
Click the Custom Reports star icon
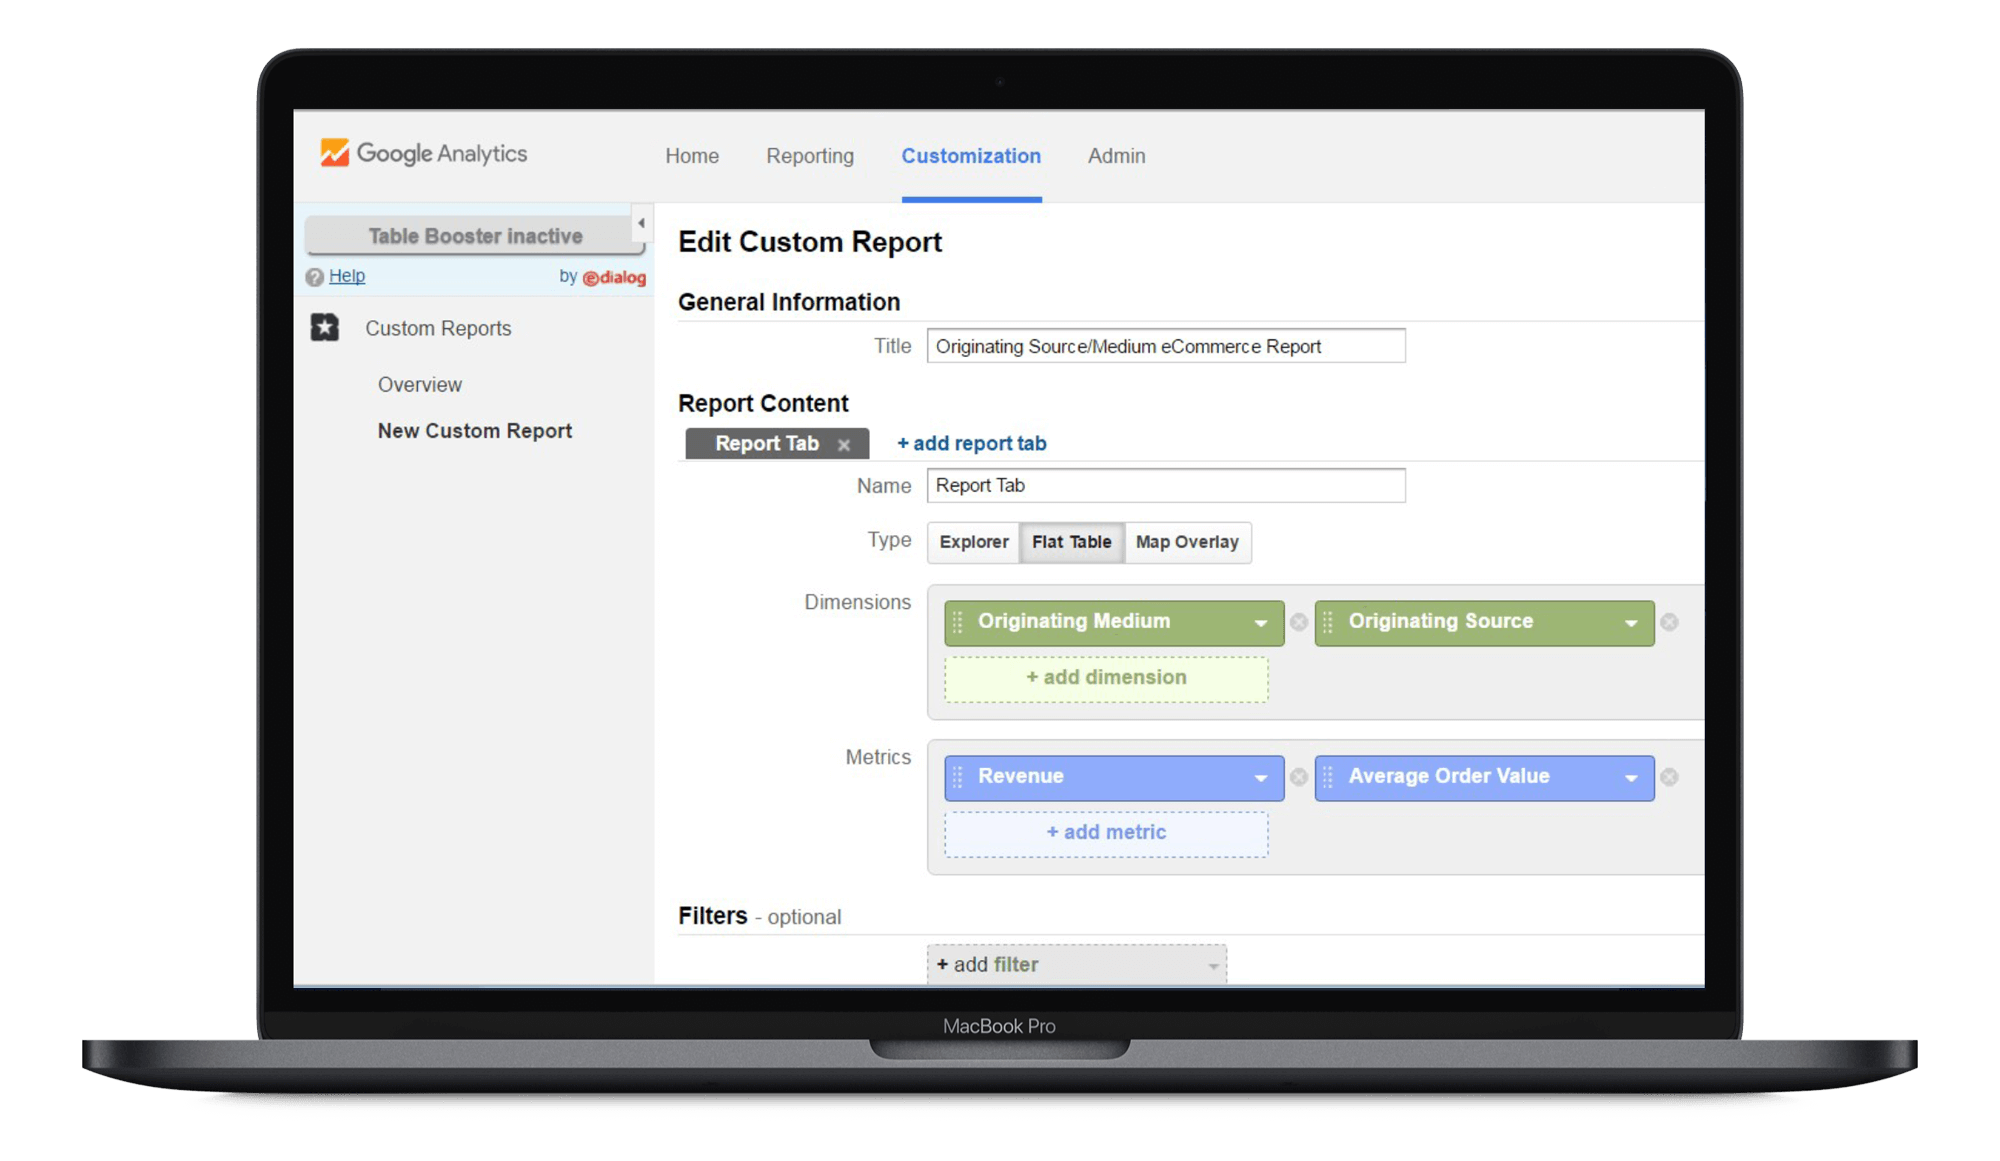325,328
